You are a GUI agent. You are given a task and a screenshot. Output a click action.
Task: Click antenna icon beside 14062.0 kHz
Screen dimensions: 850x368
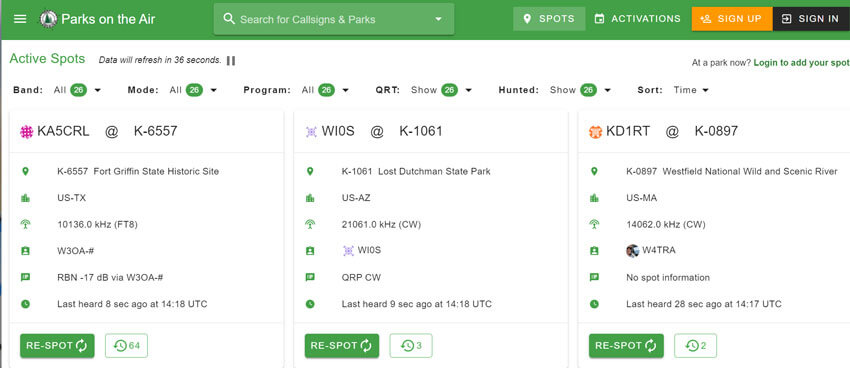point(594,224)
